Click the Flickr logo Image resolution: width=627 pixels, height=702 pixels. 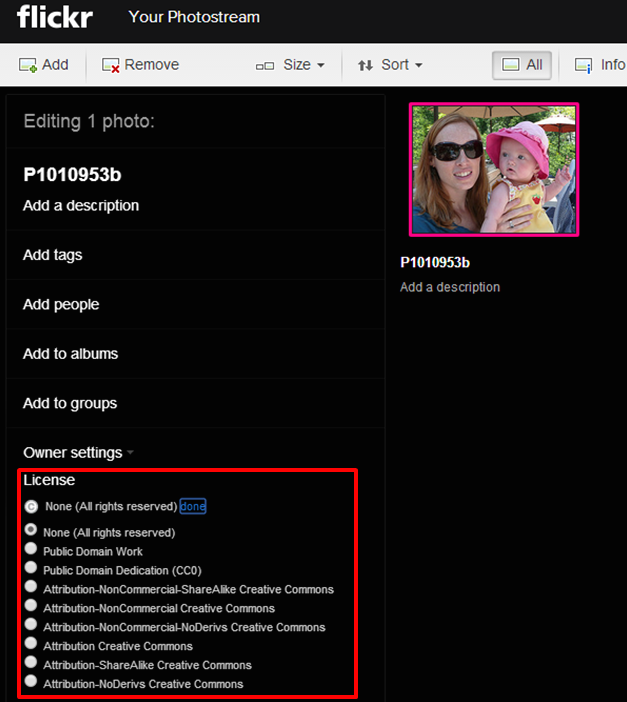pyautogui.click(x=55, y=17)
